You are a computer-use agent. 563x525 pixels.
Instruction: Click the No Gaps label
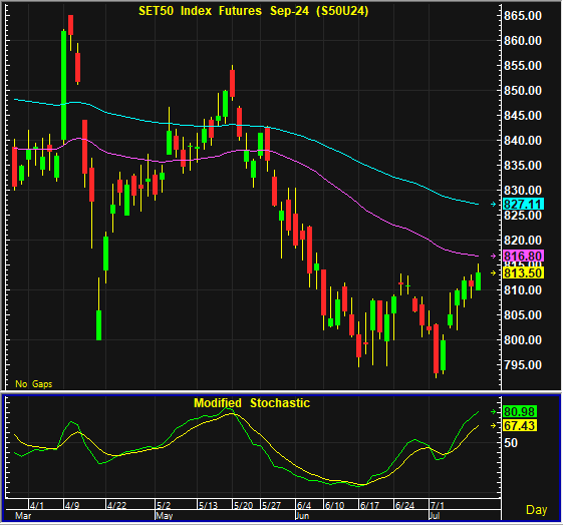pos(34,384)
